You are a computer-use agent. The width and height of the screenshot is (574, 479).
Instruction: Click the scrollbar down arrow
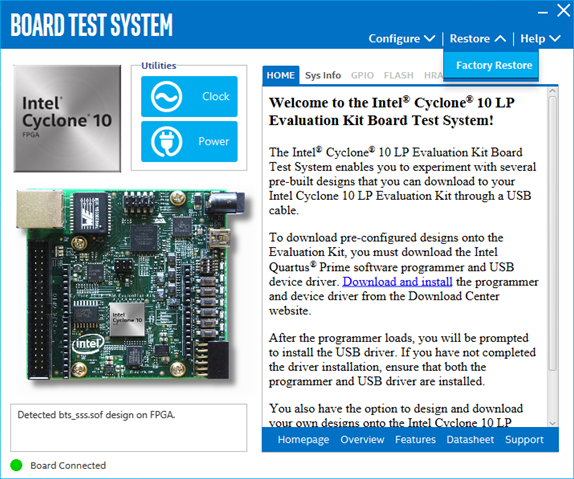click(553, 423)
